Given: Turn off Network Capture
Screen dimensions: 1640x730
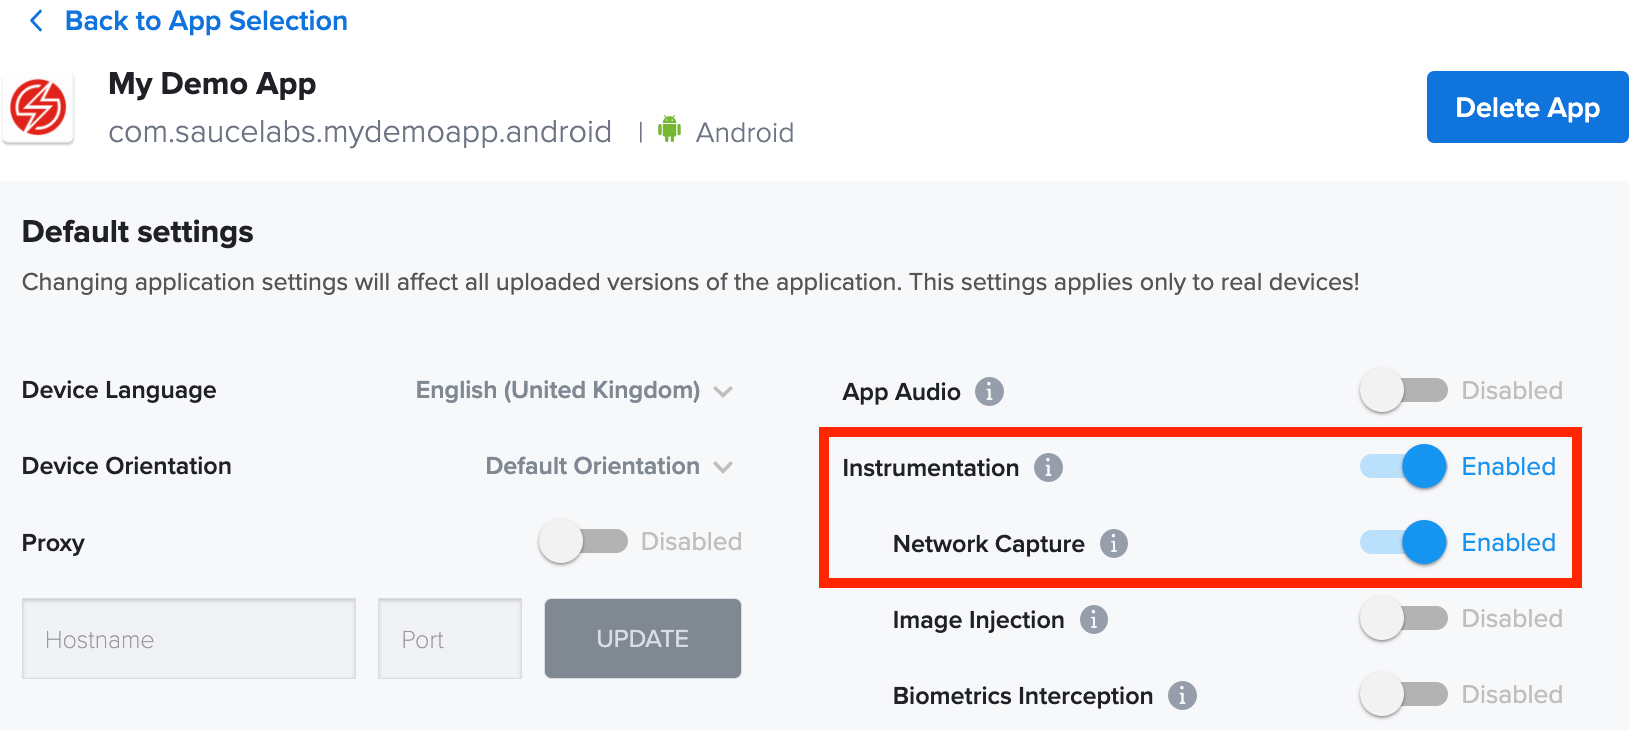Looking at the screenshot, I should click(1403, 543).
